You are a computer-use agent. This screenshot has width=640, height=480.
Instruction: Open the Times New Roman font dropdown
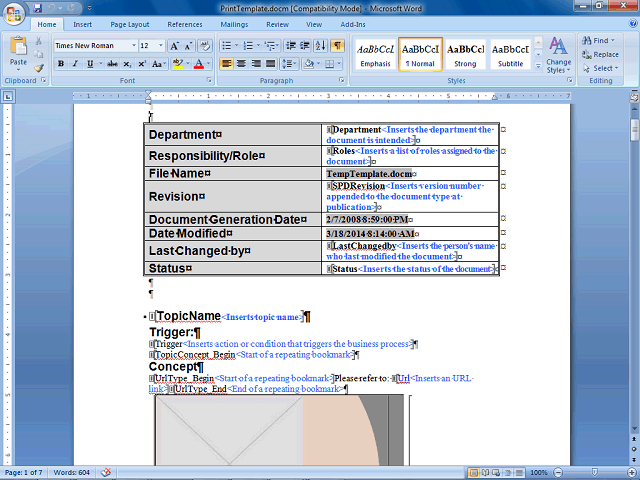[133, 45]
